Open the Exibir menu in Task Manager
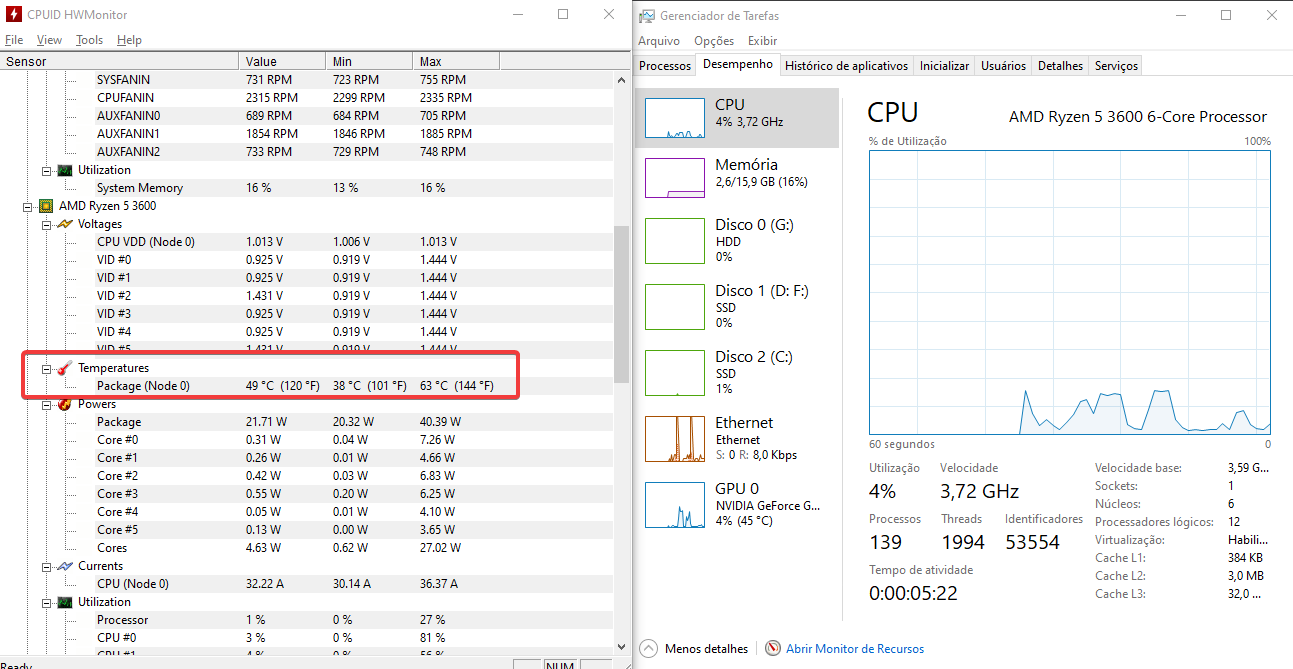 [762, 41]
